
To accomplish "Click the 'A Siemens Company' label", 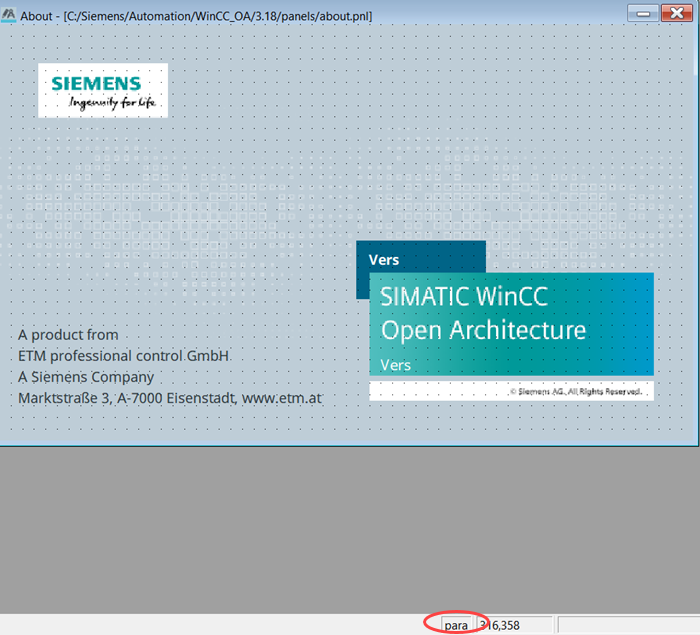I will point(86,377).
